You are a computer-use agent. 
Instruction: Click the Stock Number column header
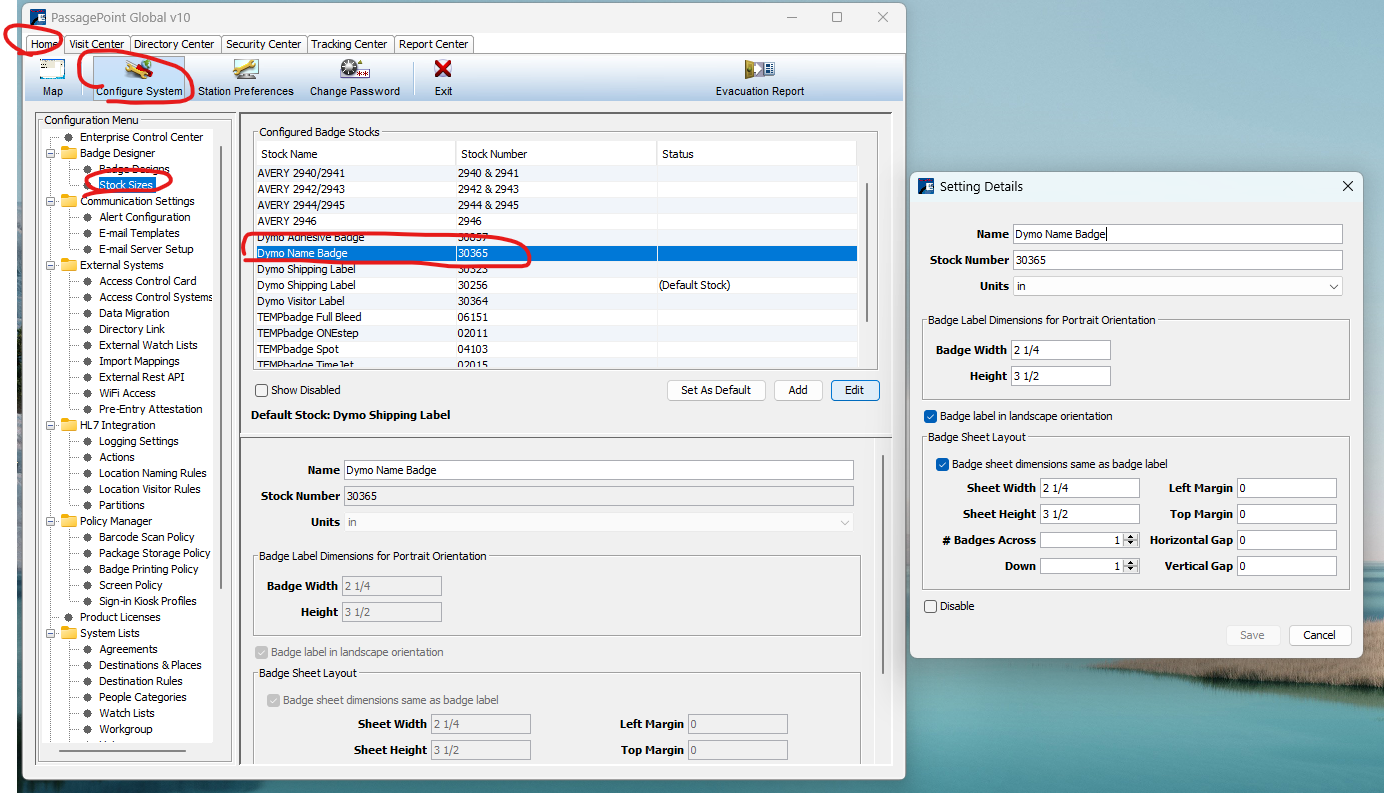point(556,154)
